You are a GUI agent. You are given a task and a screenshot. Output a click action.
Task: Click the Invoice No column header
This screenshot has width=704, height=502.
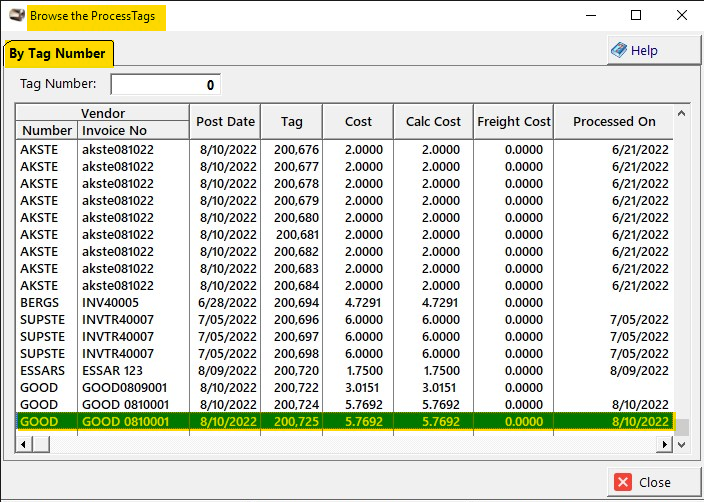133,130
